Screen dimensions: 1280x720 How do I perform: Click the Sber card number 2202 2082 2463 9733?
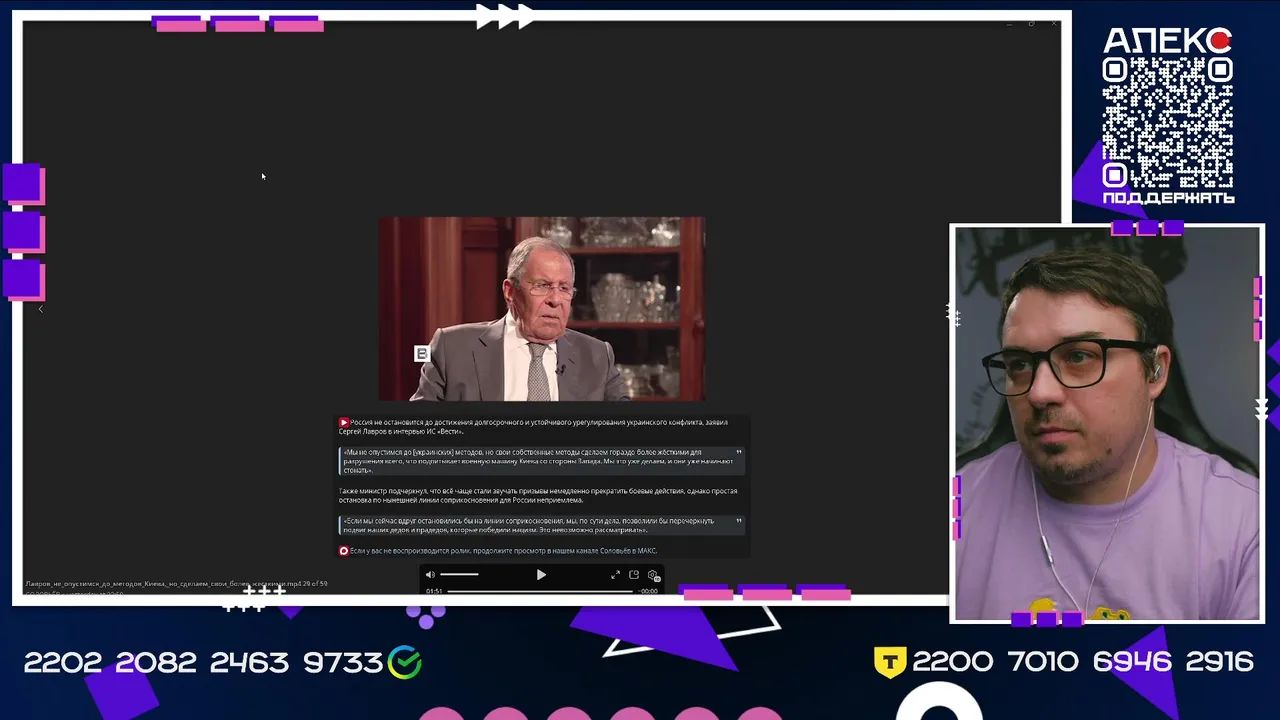coord(203,662)
